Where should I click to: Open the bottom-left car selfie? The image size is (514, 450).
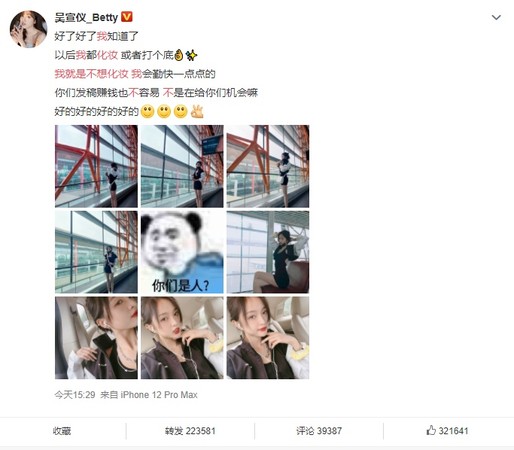tap(96, 338)
